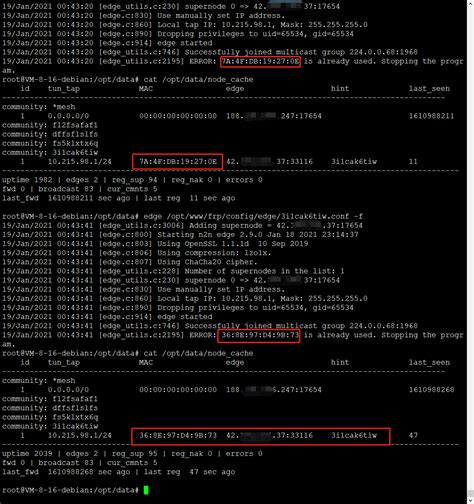Screen dimensions: 474x504
Task: Click the "uptime 2039" statistics text
Action: (x=27, y=454)
